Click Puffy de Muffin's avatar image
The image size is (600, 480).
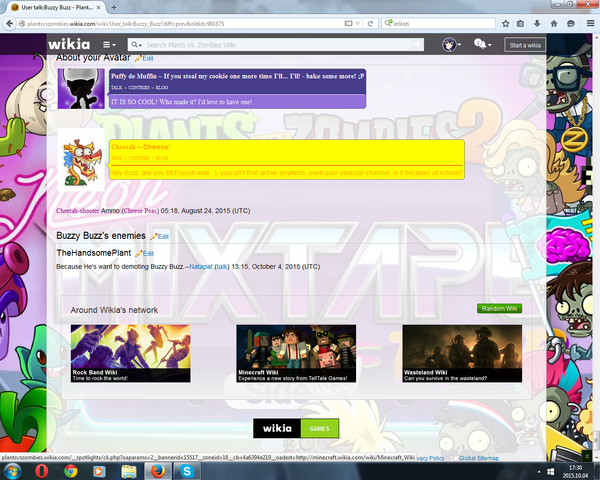pyautogui.click(x=81, y=88)
